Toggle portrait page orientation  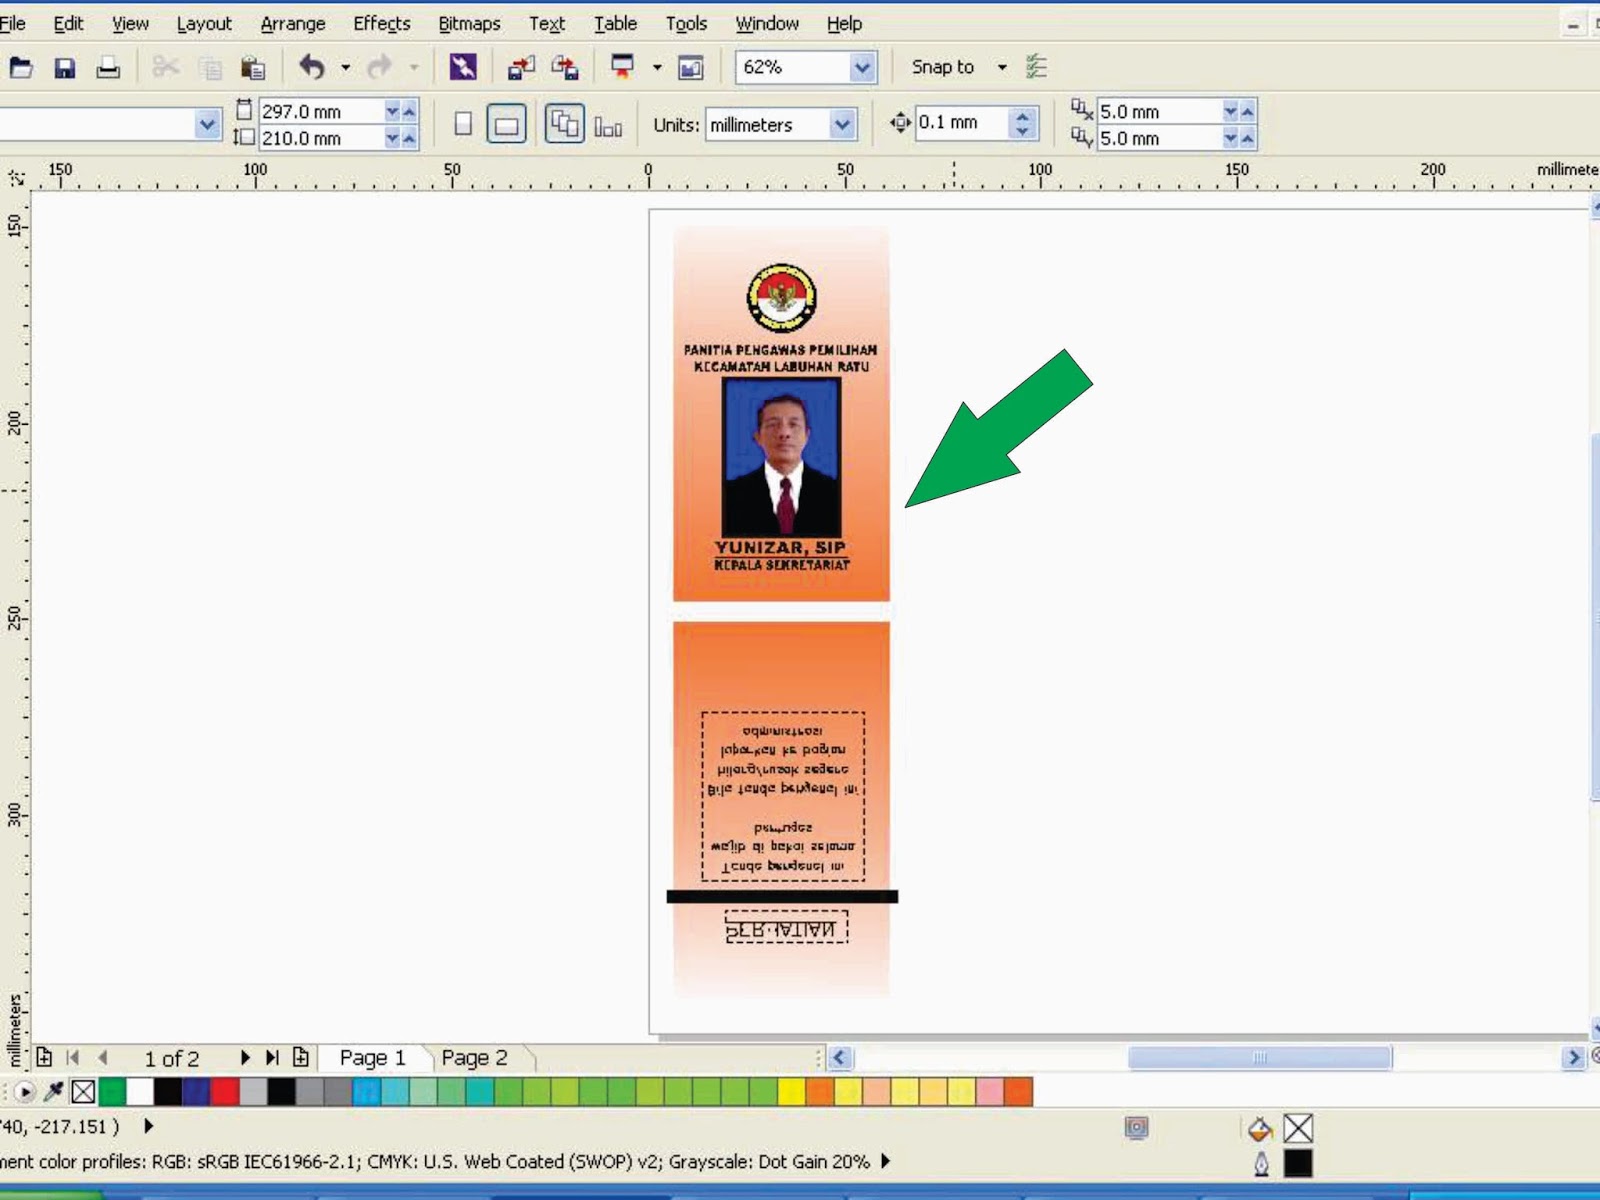click(463, 123)
